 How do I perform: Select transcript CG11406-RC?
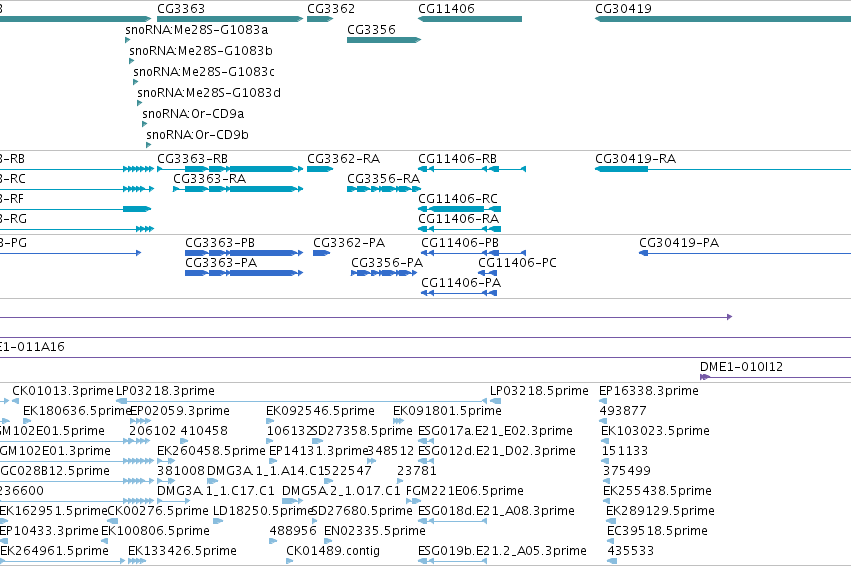(x=459, y=209)
